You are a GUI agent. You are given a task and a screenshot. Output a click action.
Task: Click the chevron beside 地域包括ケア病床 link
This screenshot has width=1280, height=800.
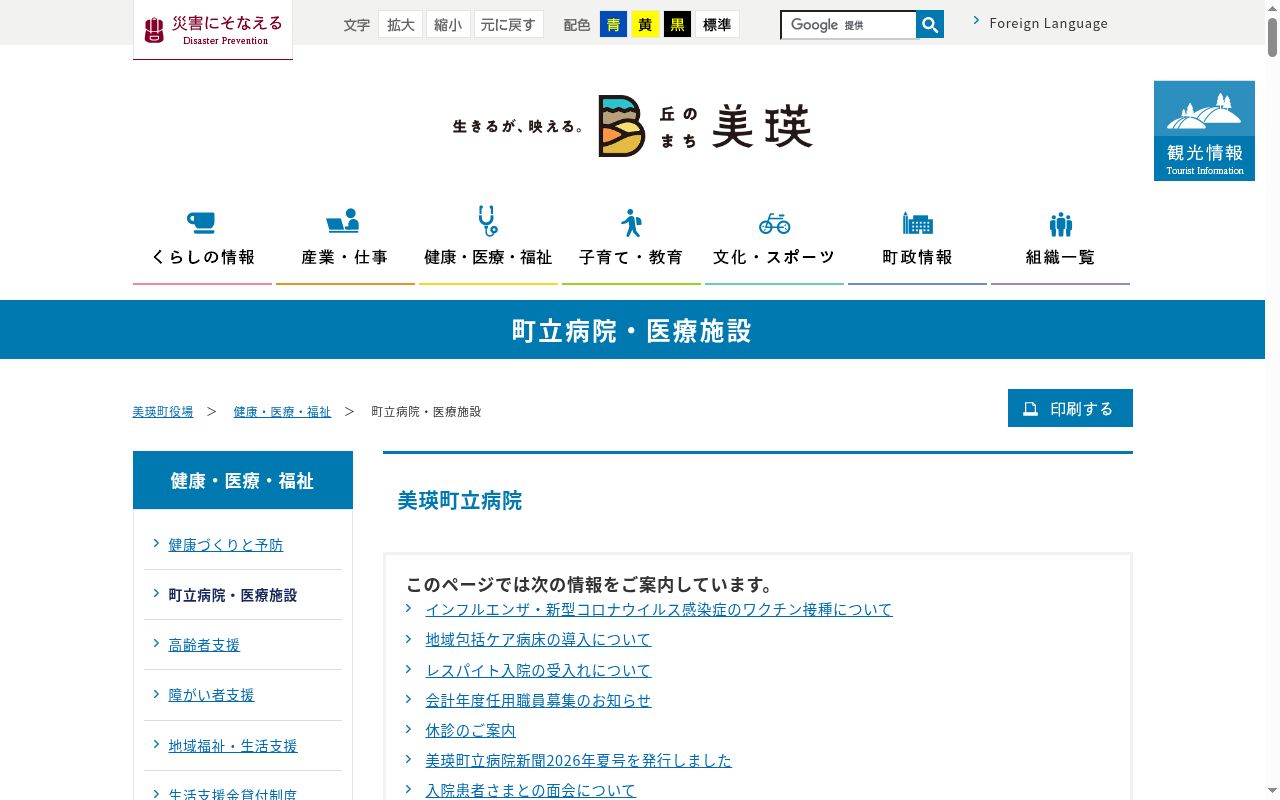coord(409,638)
